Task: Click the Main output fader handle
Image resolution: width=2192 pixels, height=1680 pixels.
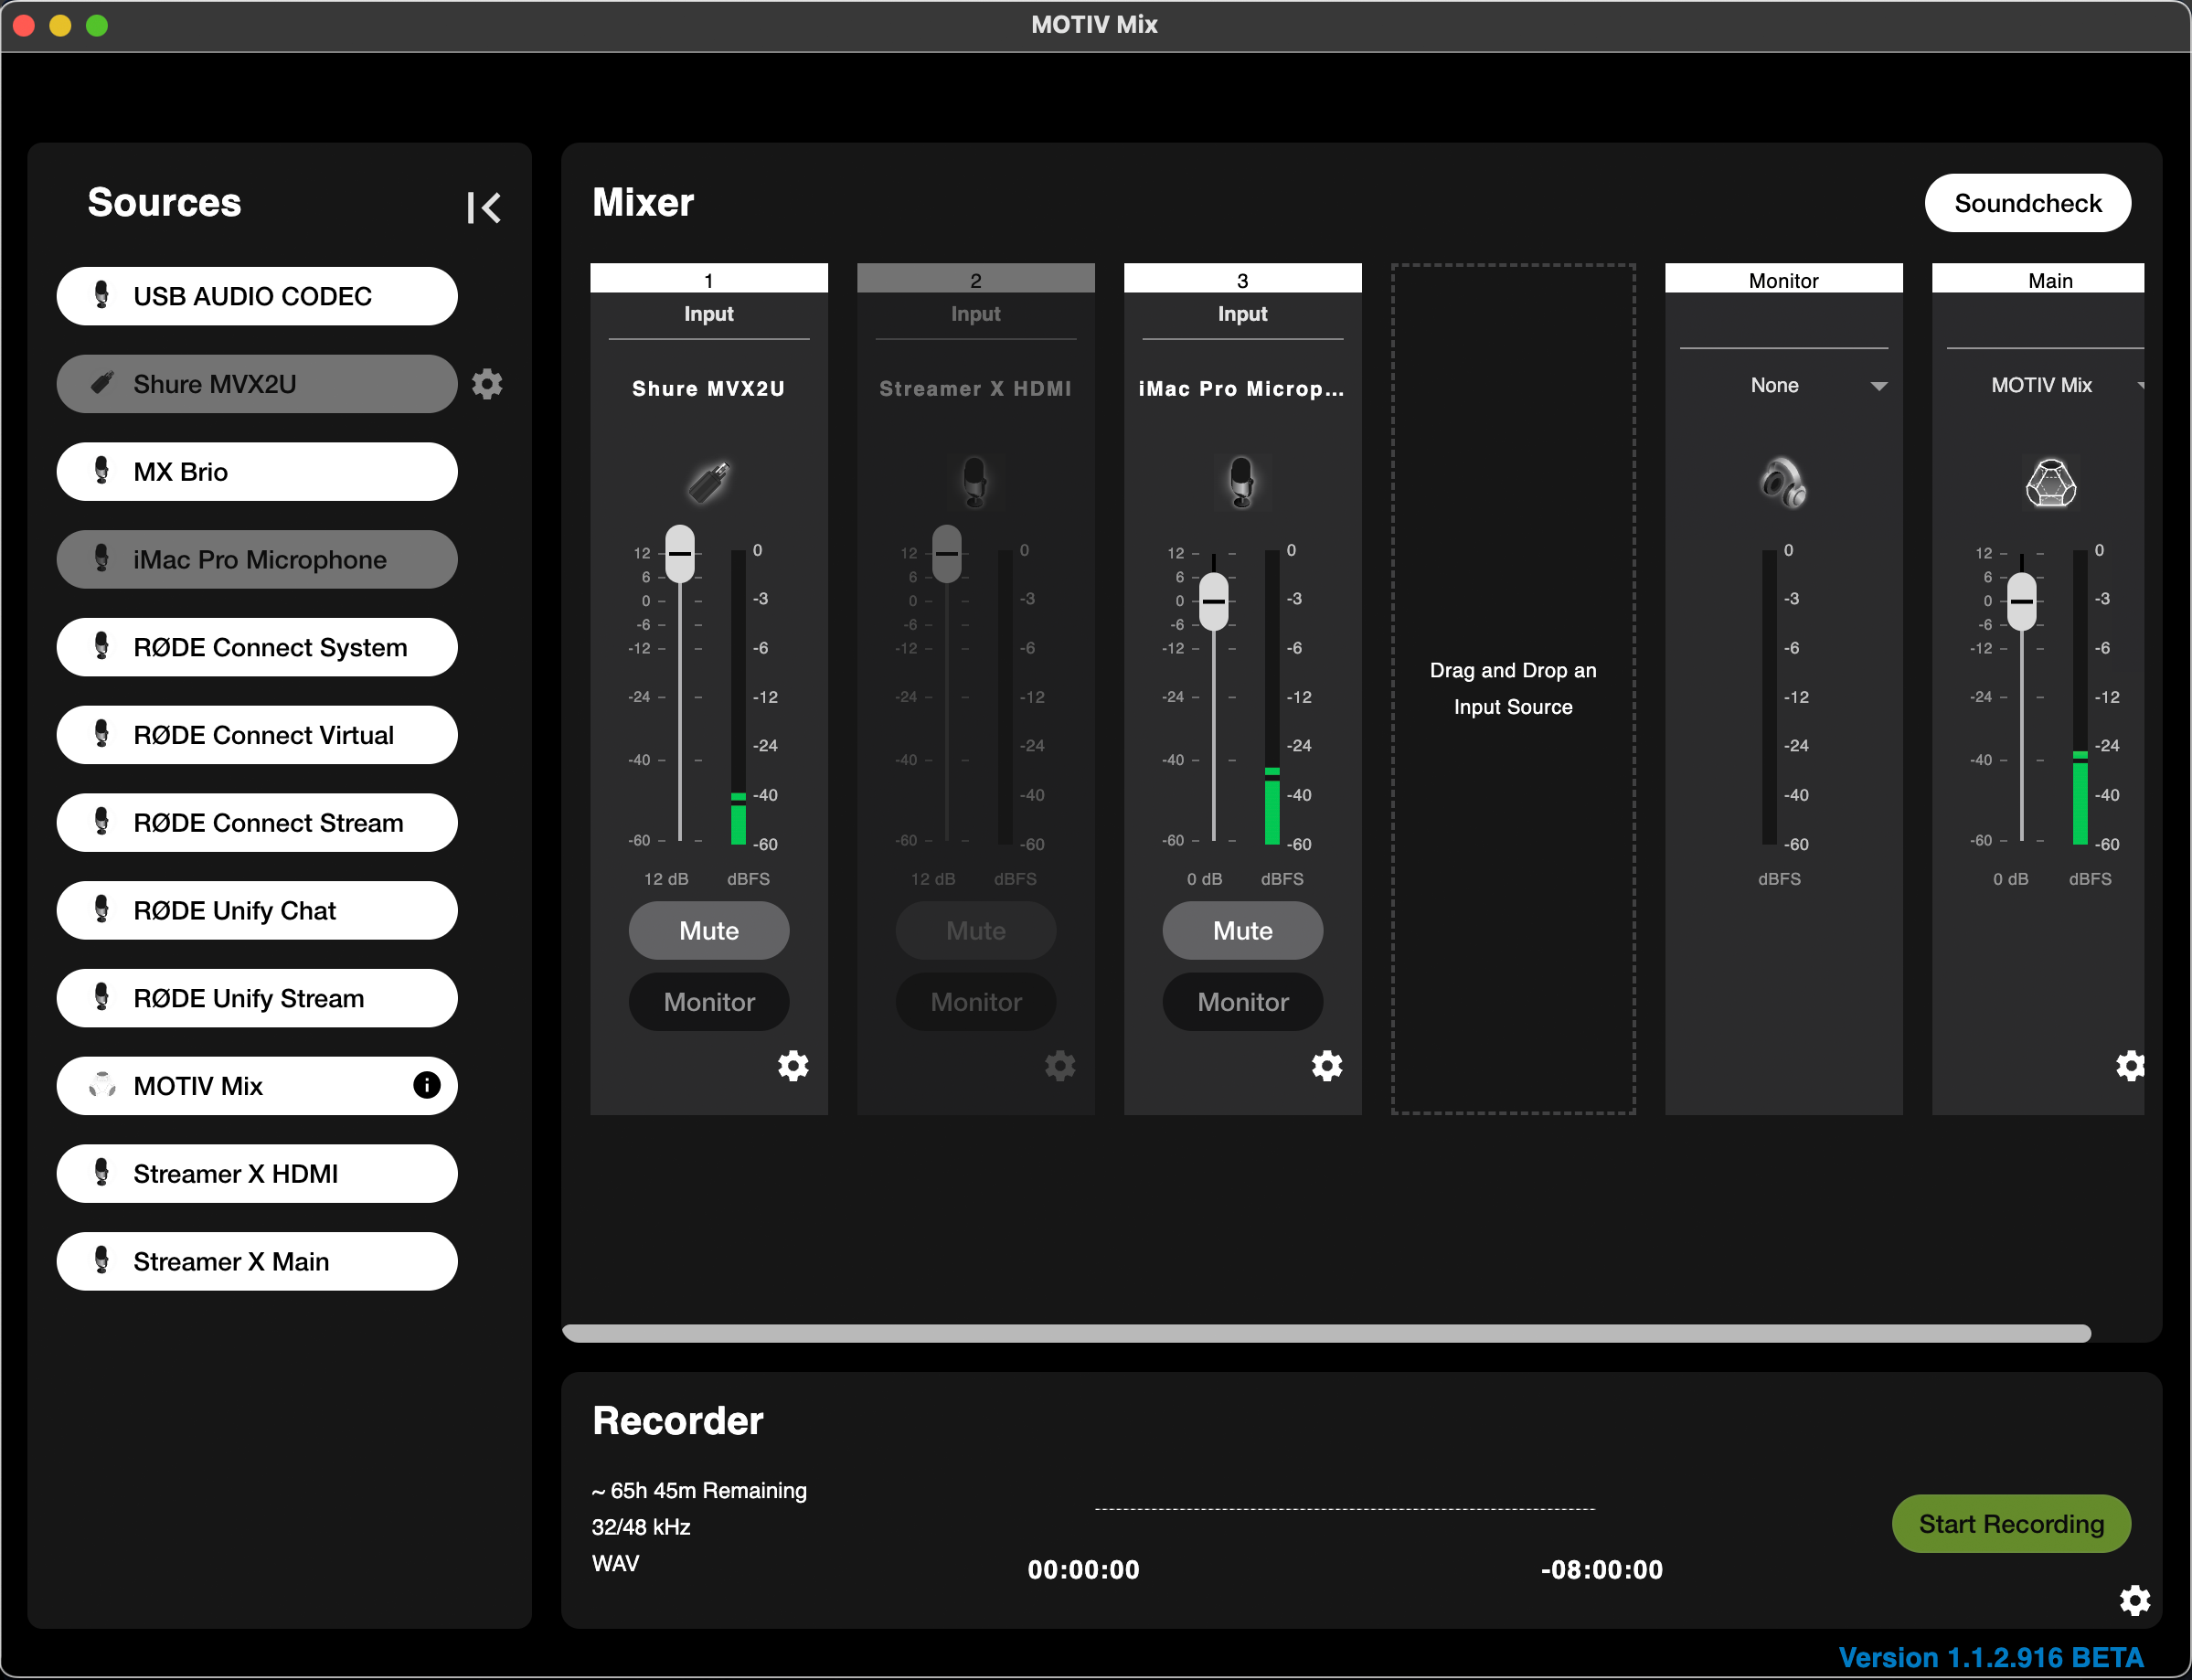Action: pos(2022,601)
